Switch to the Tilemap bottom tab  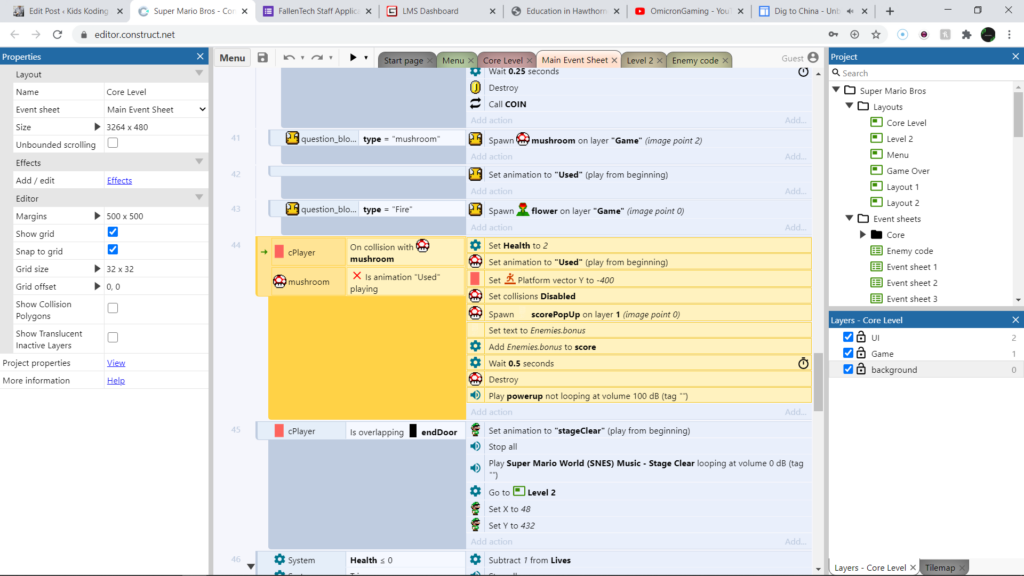940,568
